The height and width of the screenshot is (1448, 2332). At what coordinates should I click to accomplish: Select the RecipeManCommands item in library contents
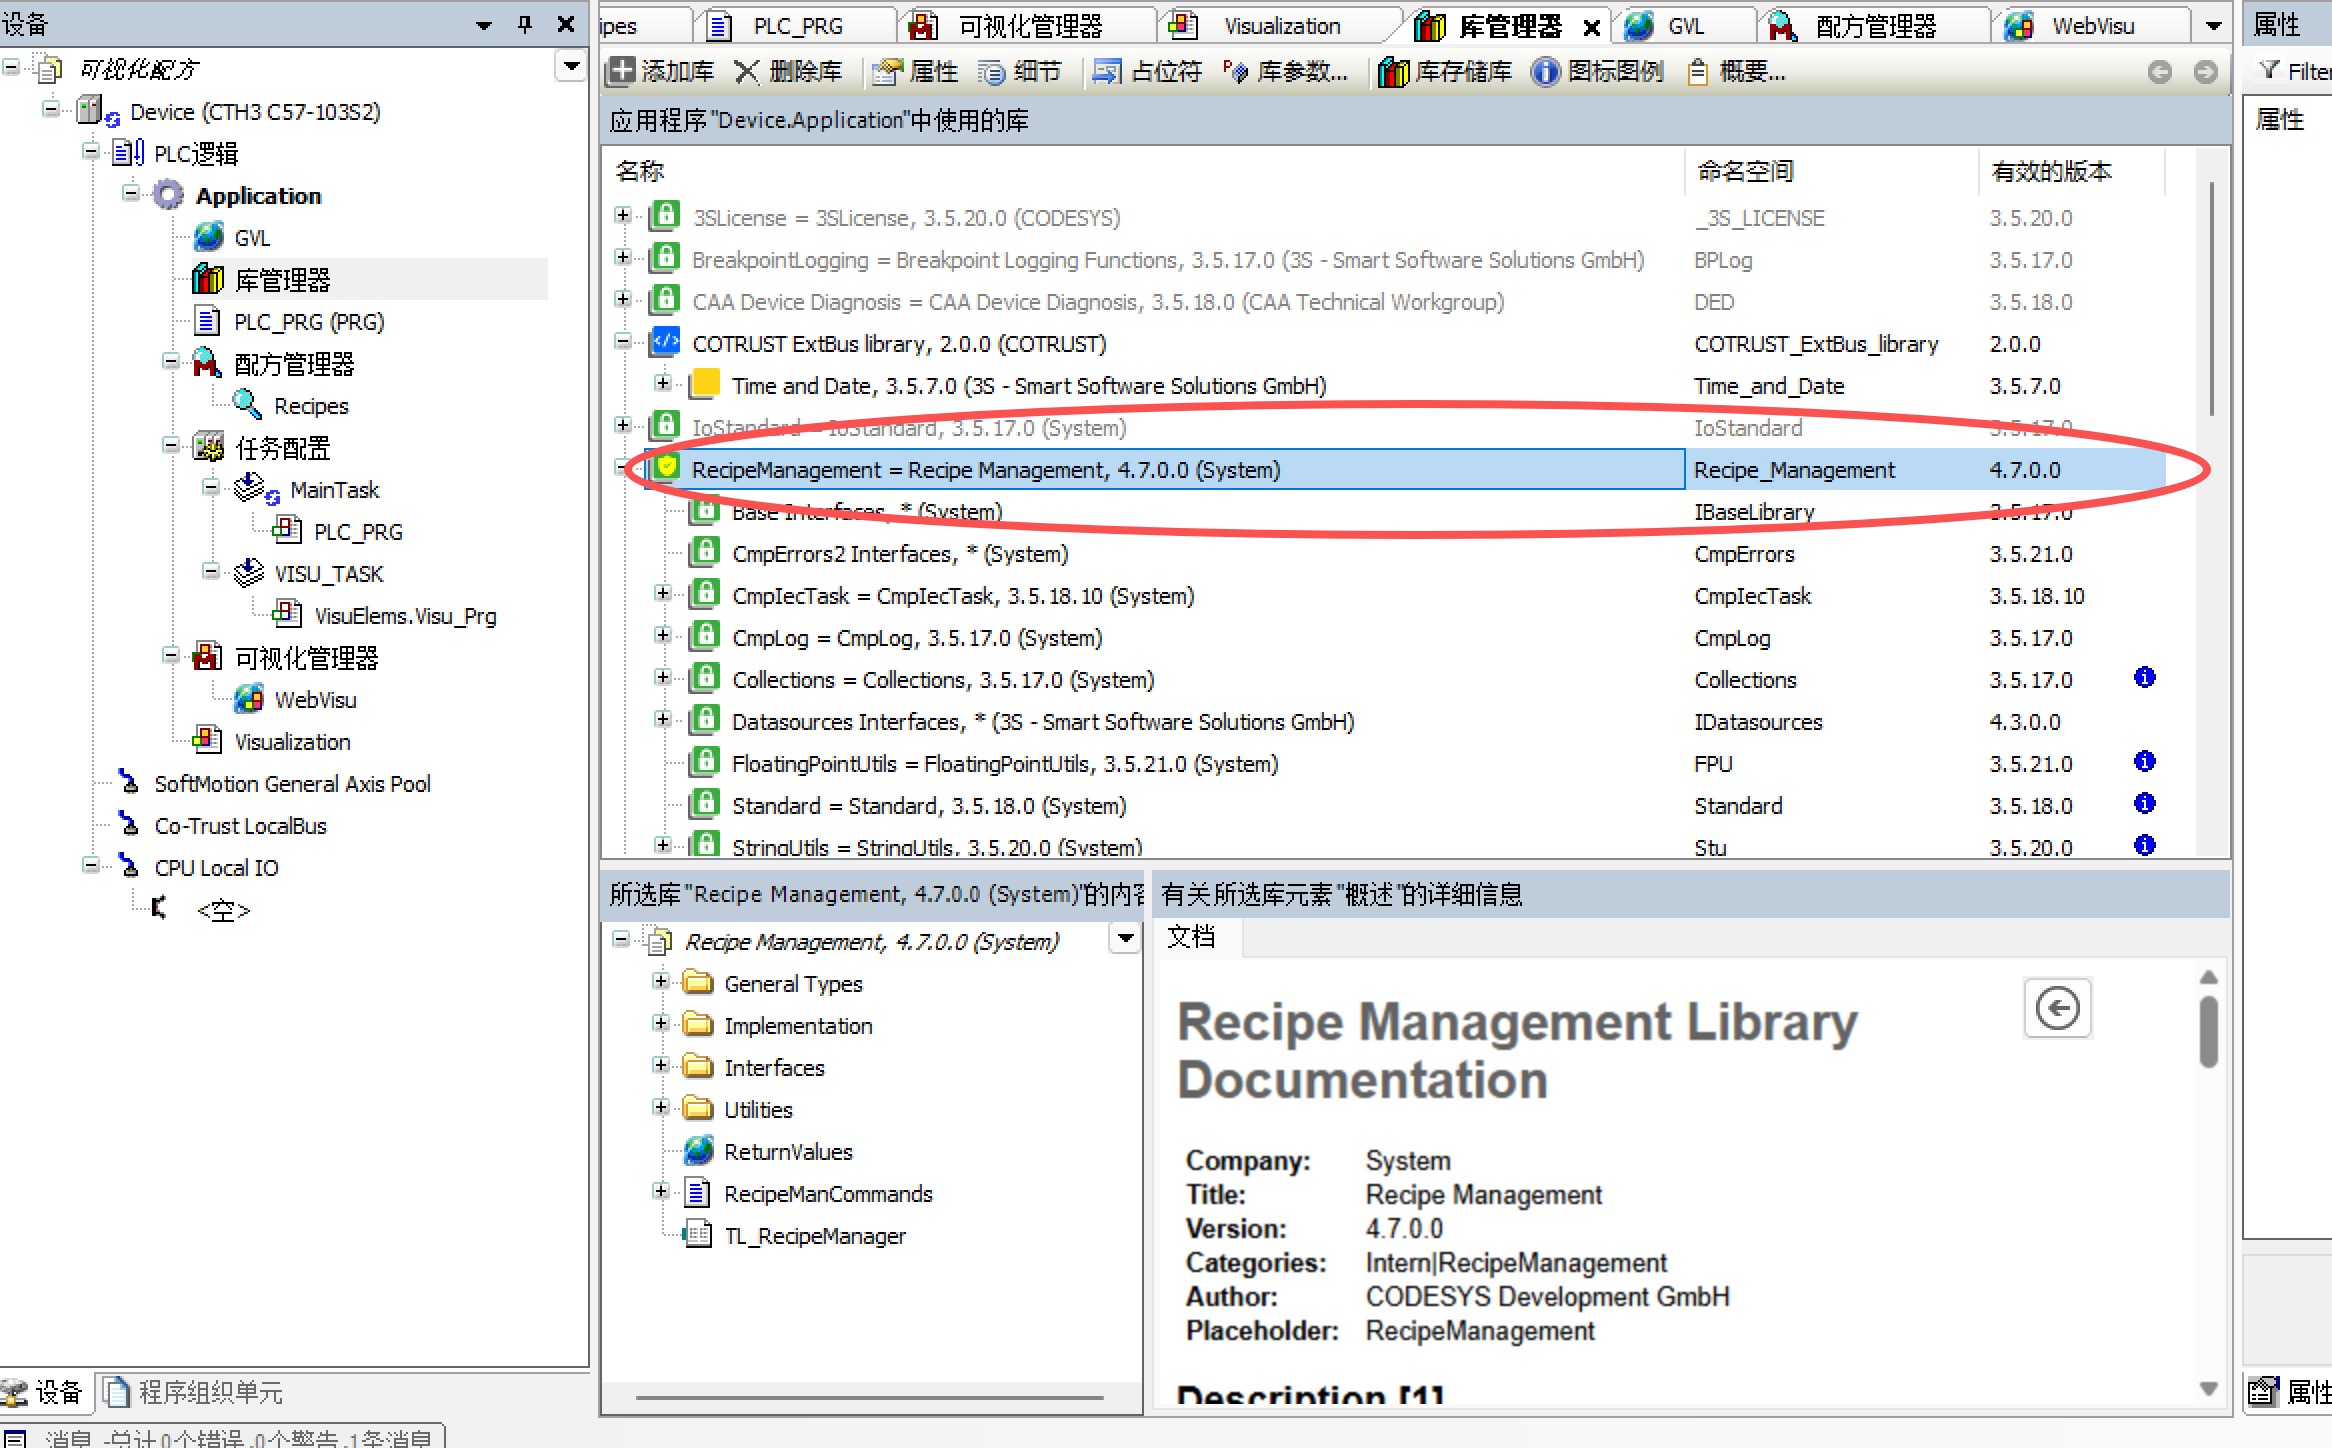pos(828,1193)
